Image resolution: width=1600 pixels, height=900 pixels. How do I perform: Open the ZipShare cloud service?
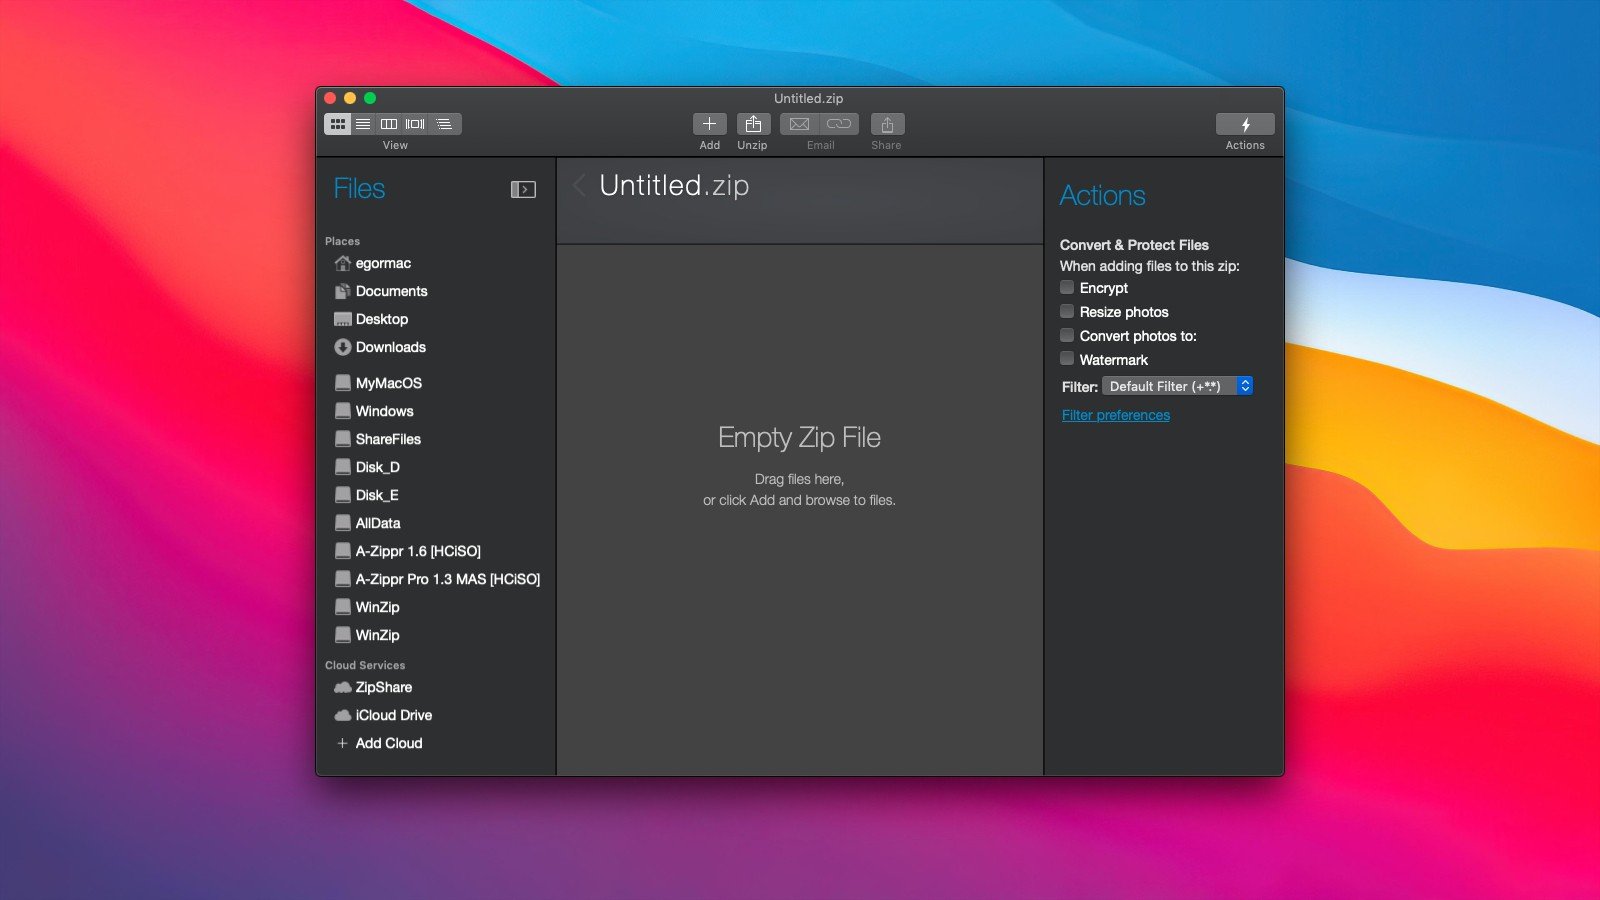click(383, 687)
